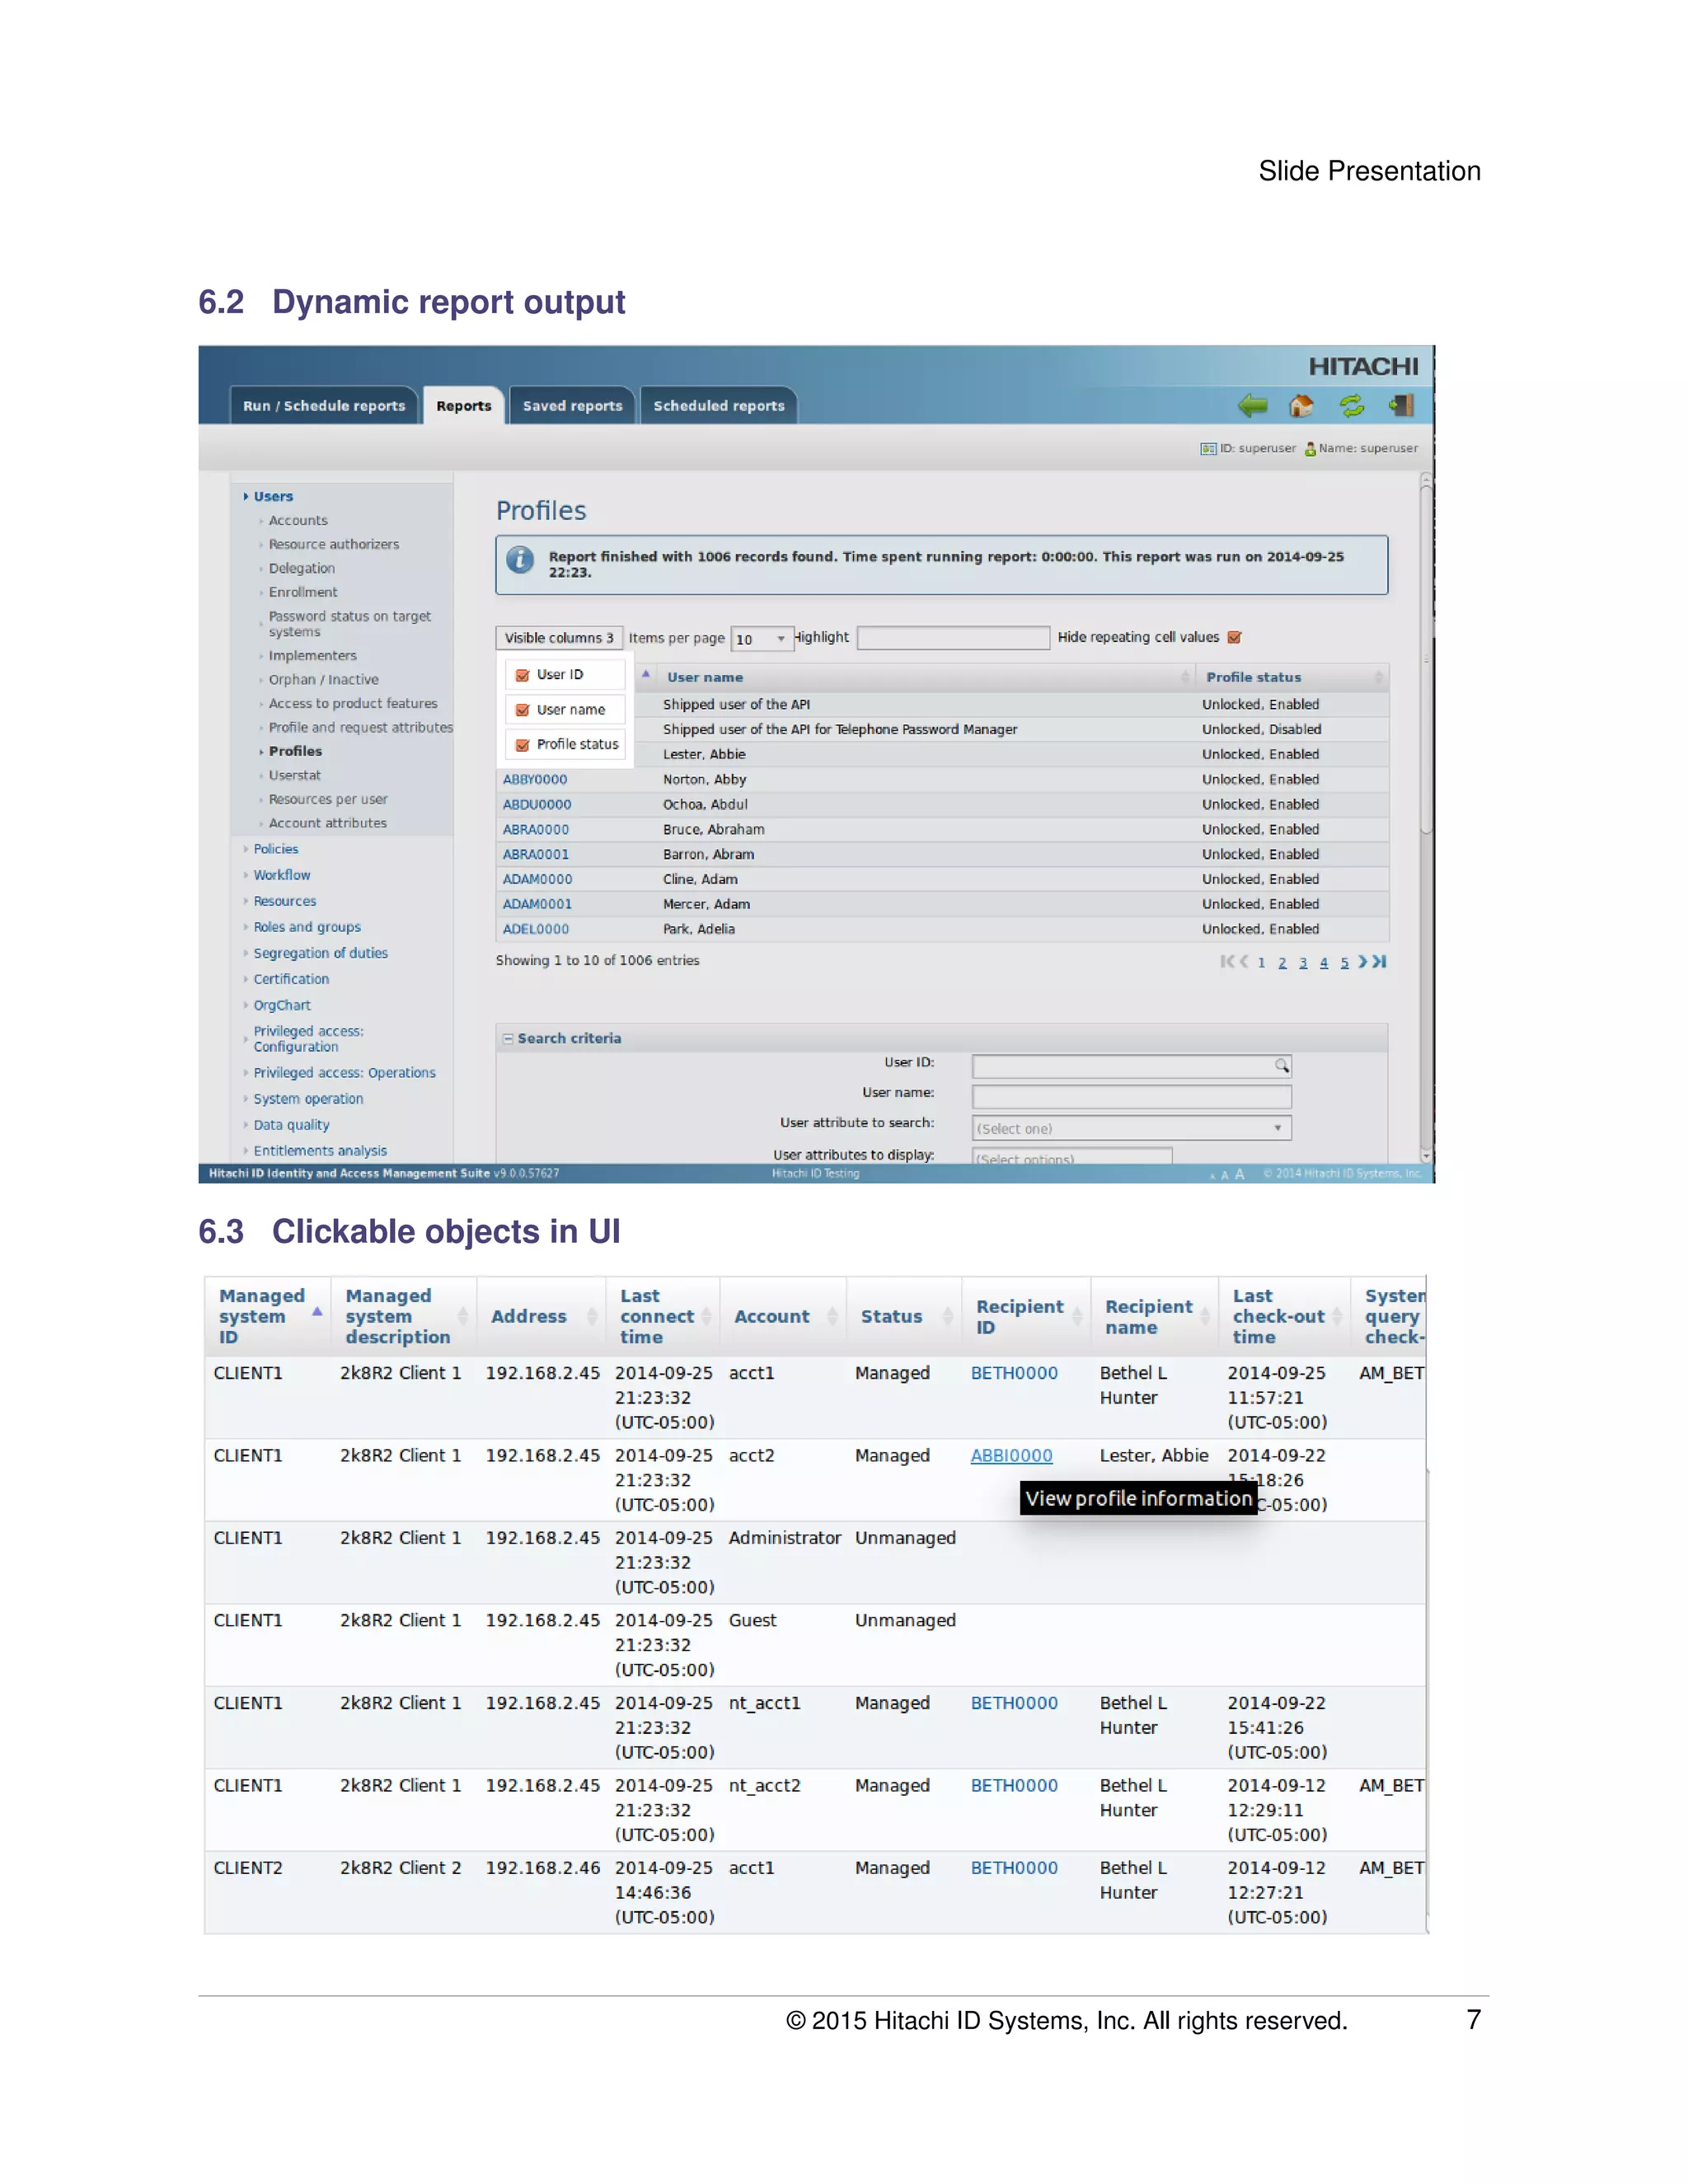Click the green back arrow icon

[x=1252, y=405]
